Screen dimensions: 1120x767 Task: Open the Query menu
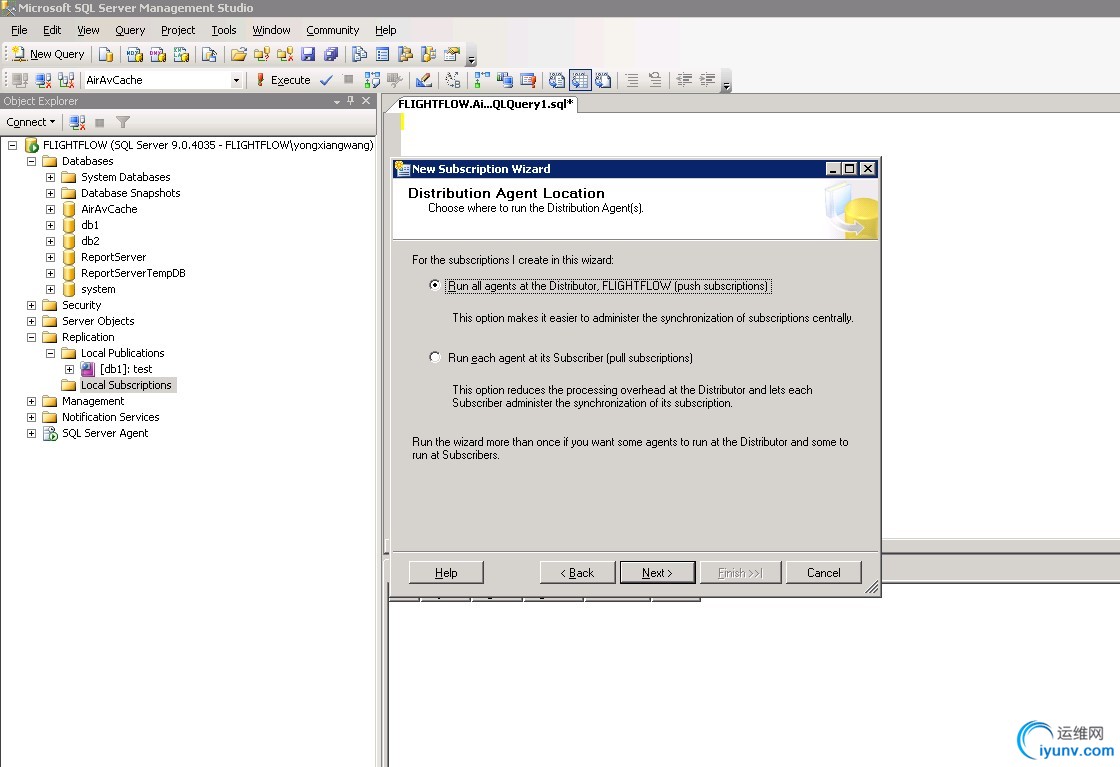click(x=130, y=30)
